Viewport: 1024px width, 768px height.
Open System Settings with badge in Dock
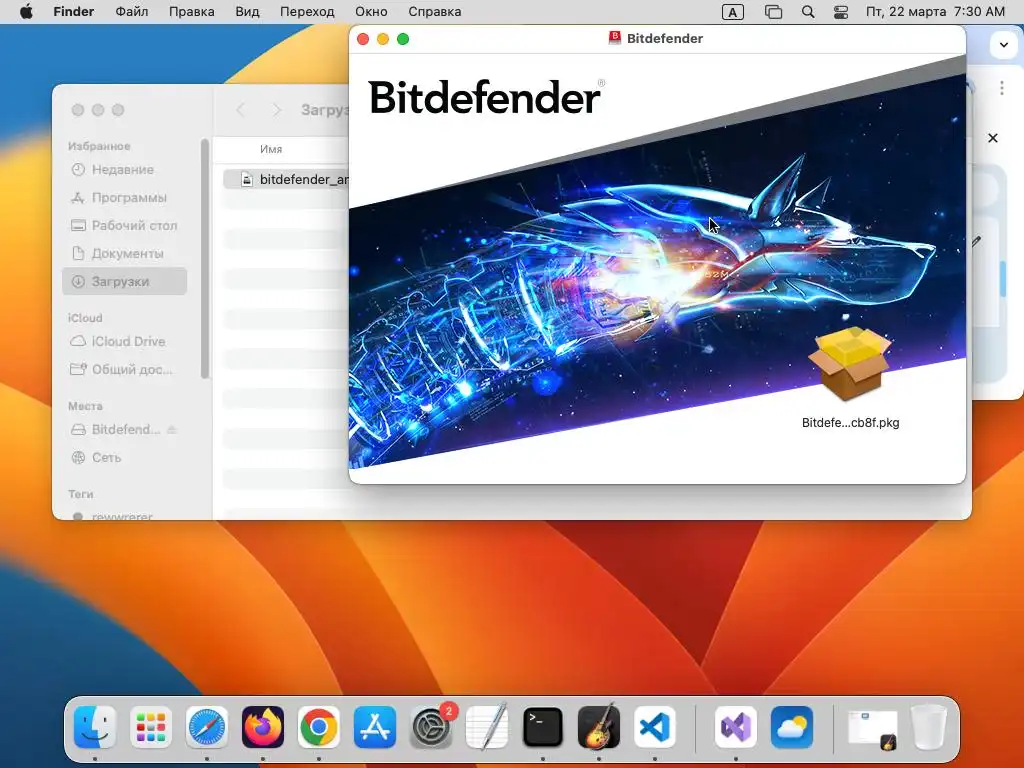coord(431,727)
